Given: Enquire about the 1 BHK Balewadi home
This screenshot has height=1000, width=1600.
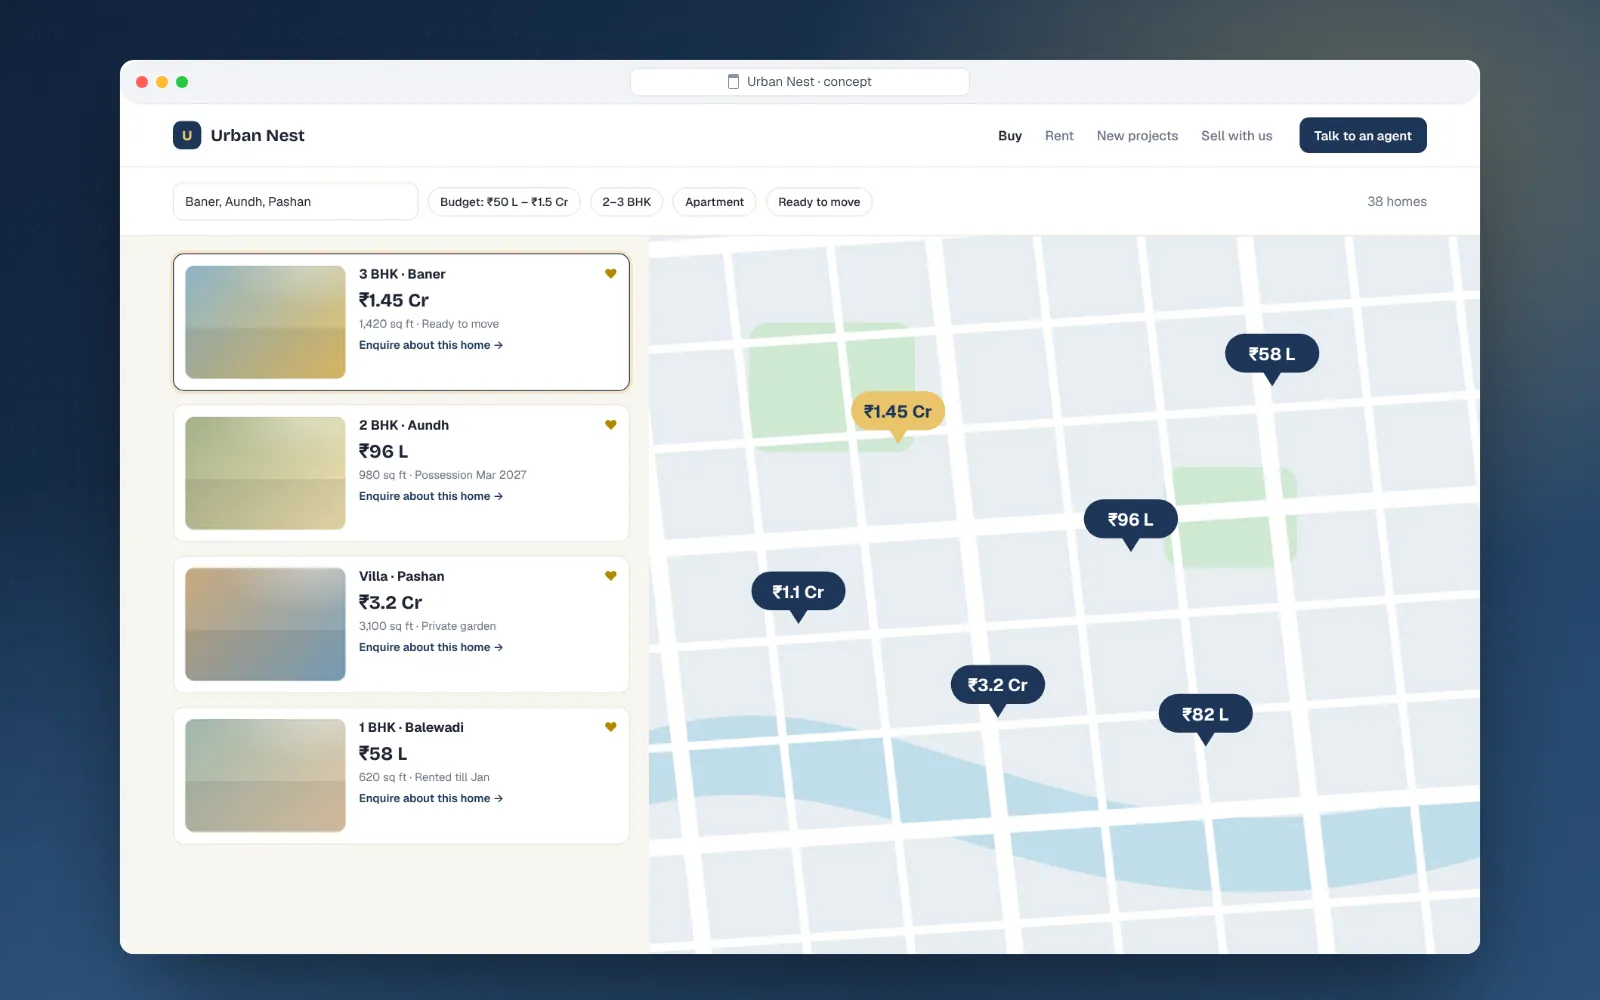Looking at the screenshot, I should tap(431, 798).
